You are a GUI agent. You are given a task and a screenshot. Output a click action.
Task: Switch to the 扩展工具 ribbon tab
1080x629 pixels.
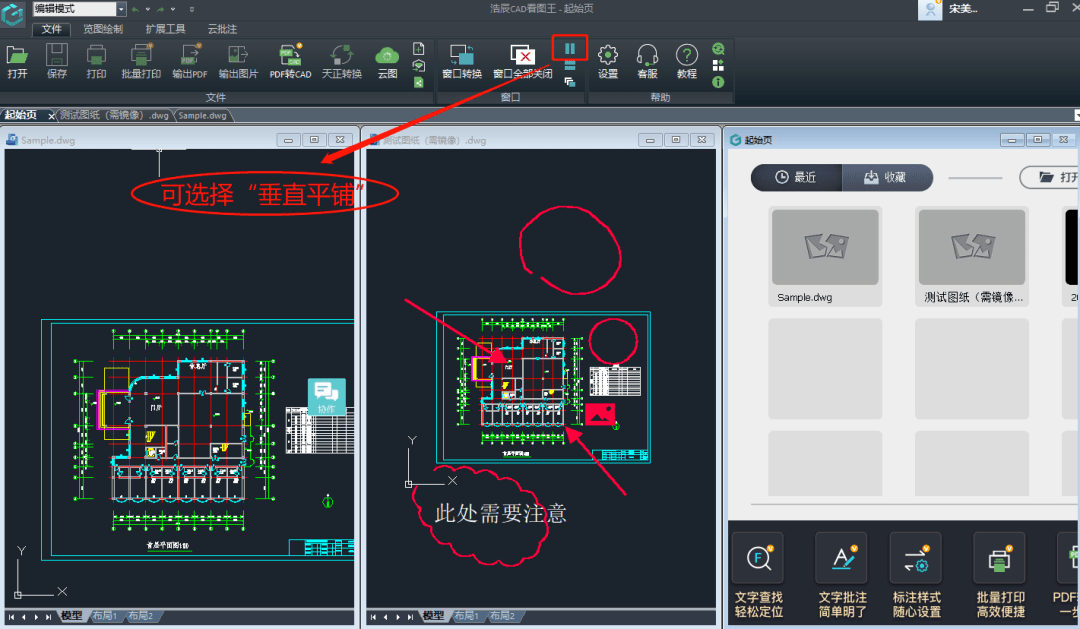tap(165, 29)
